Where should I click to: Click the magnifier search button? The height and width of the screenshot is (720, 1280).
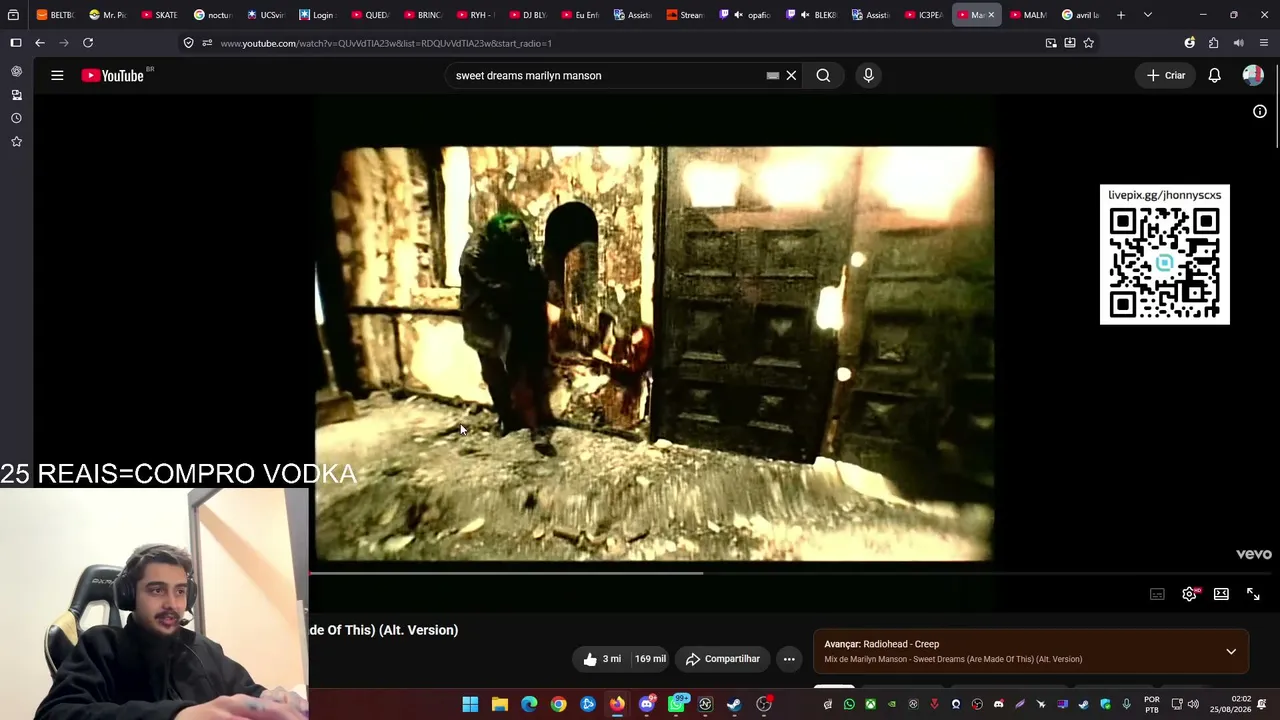[x=823, y=75]
